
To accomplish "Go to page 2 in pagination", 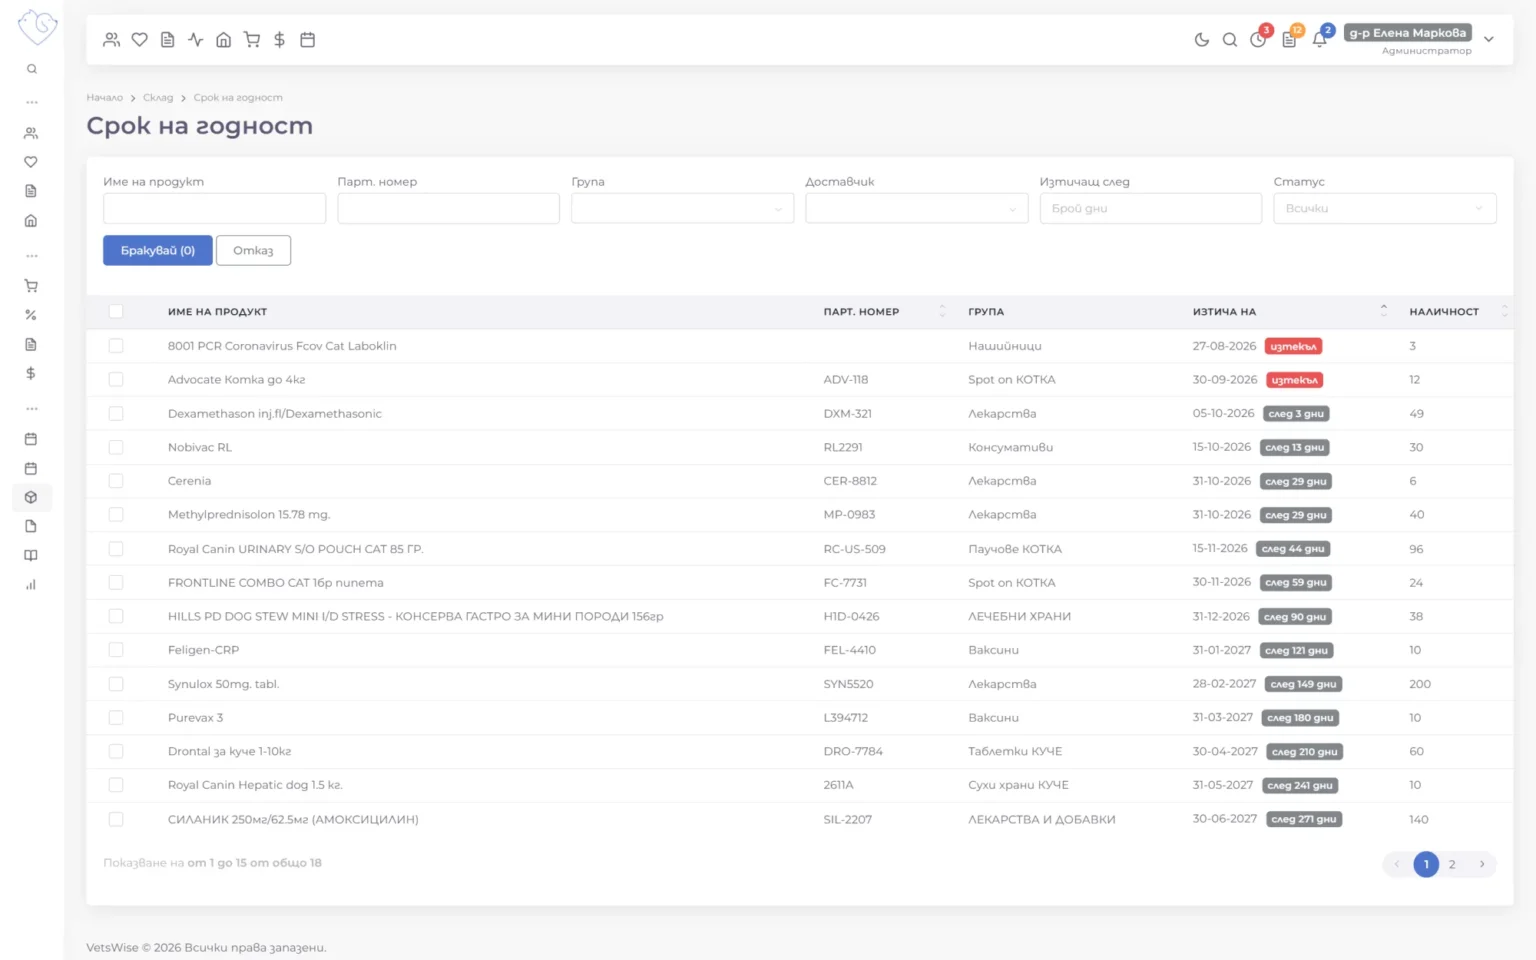I will [x=1452, y=865].
